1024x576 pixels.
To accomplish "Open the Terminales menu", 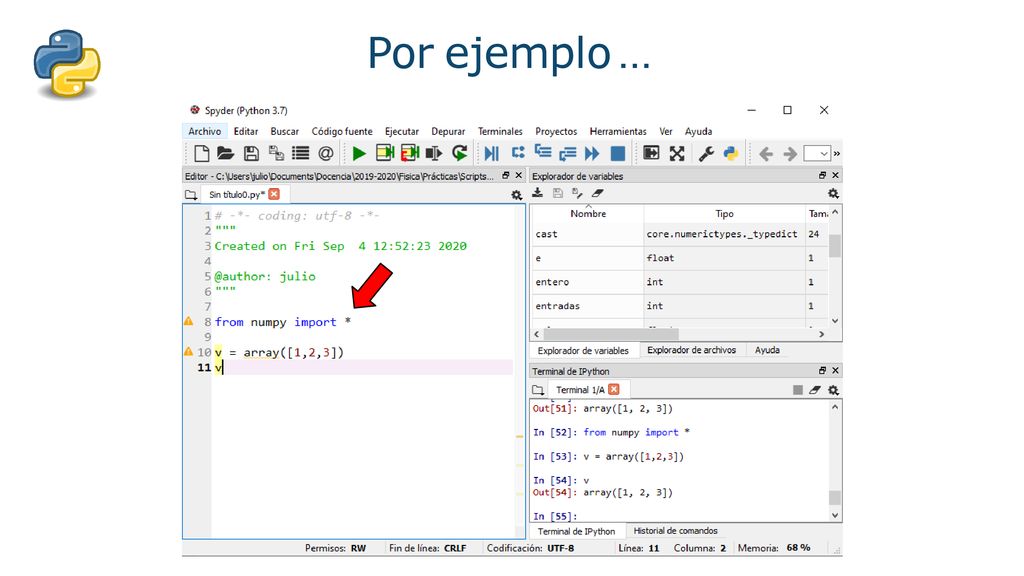I will tap(500, 131).
